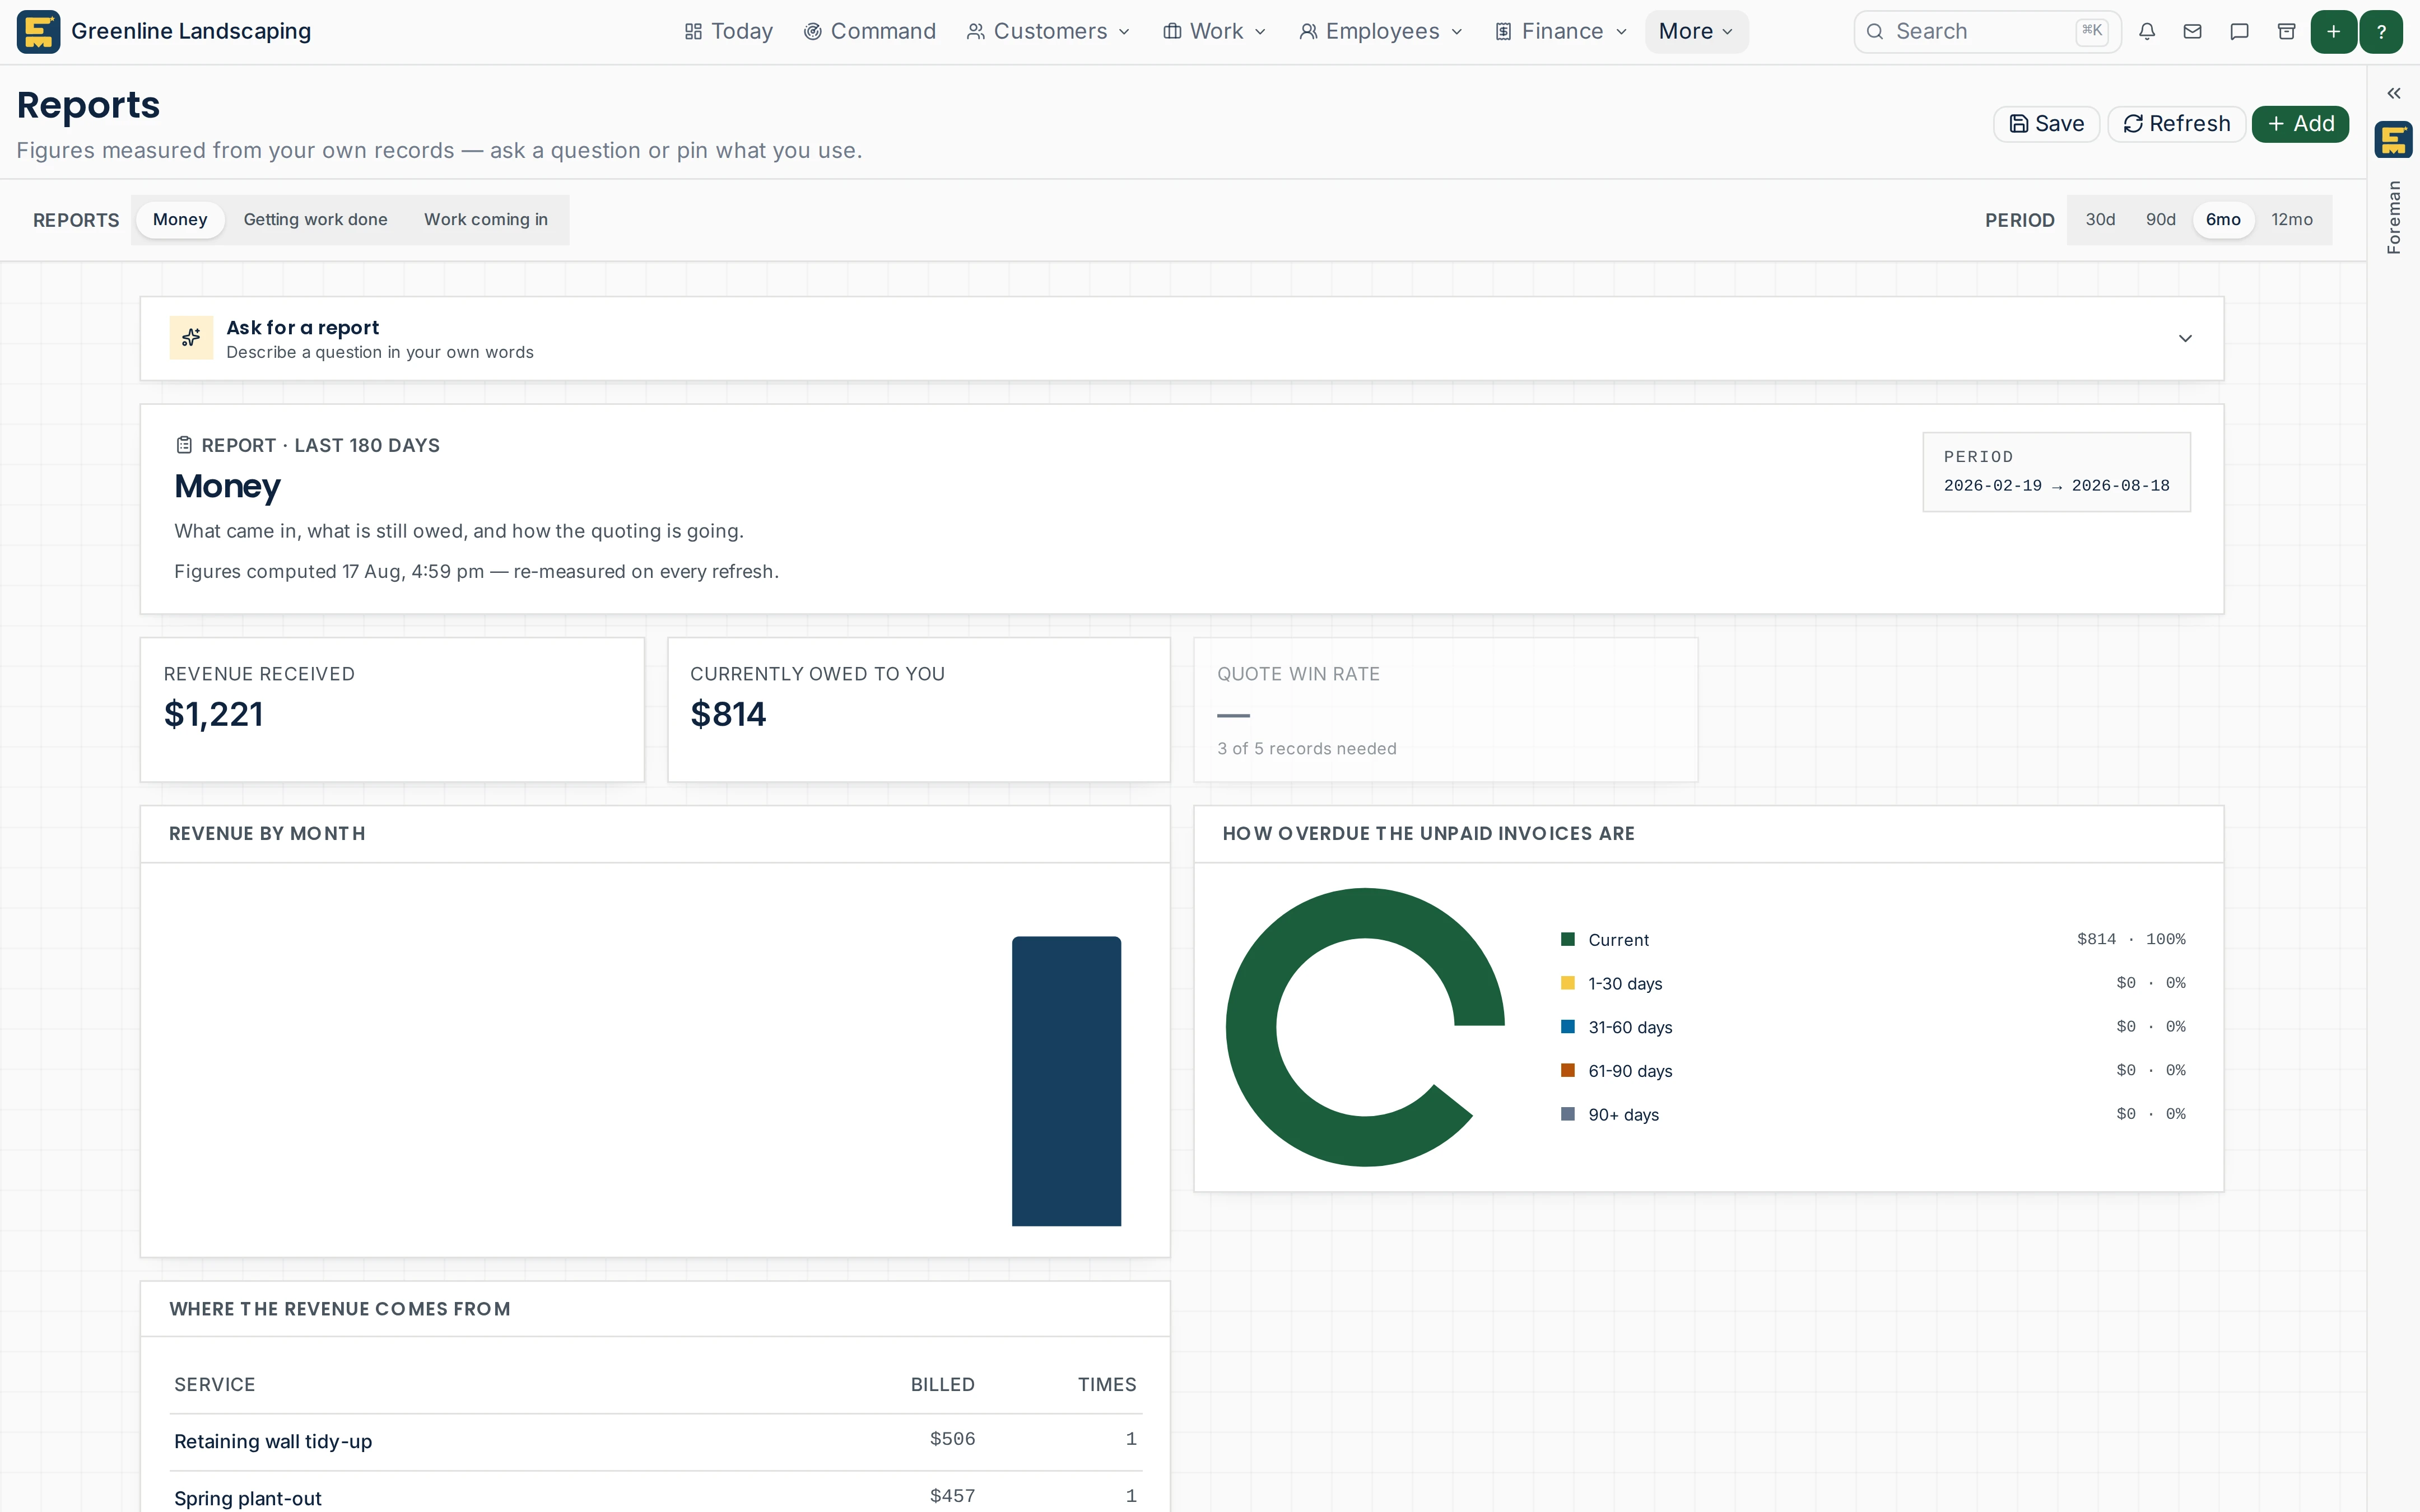Switch to the Getting work done tab

click(x=315, y=220)
